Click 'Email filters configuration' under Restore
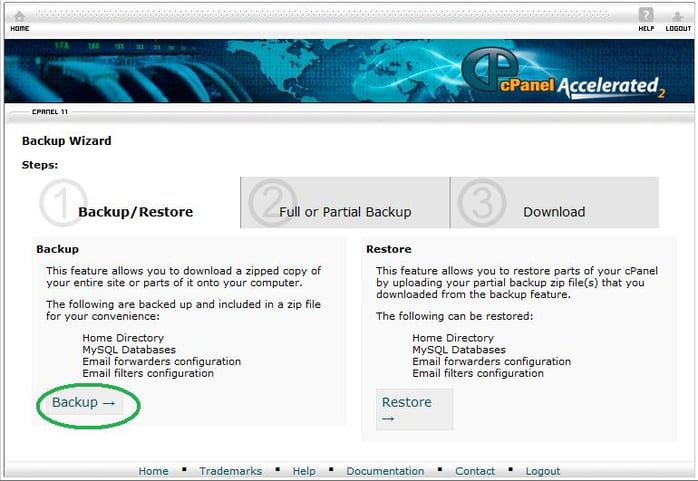Viewport: 698px width, 481px height. pos(478,373)
